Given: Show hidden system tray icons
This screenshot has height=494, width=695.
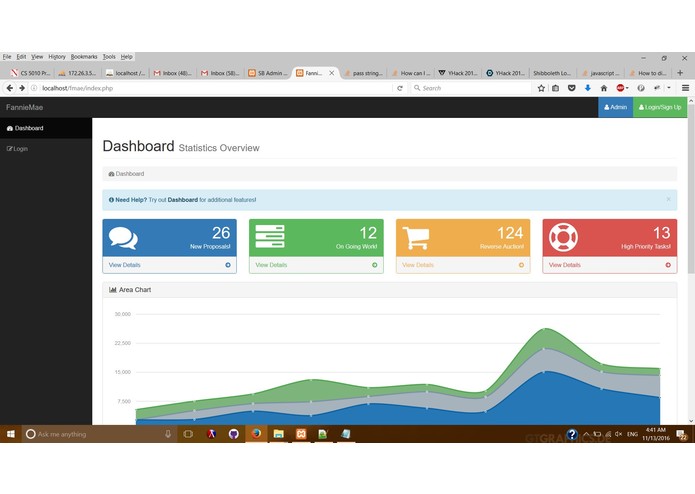Looking at the screenshot, I should coord(586,435).
